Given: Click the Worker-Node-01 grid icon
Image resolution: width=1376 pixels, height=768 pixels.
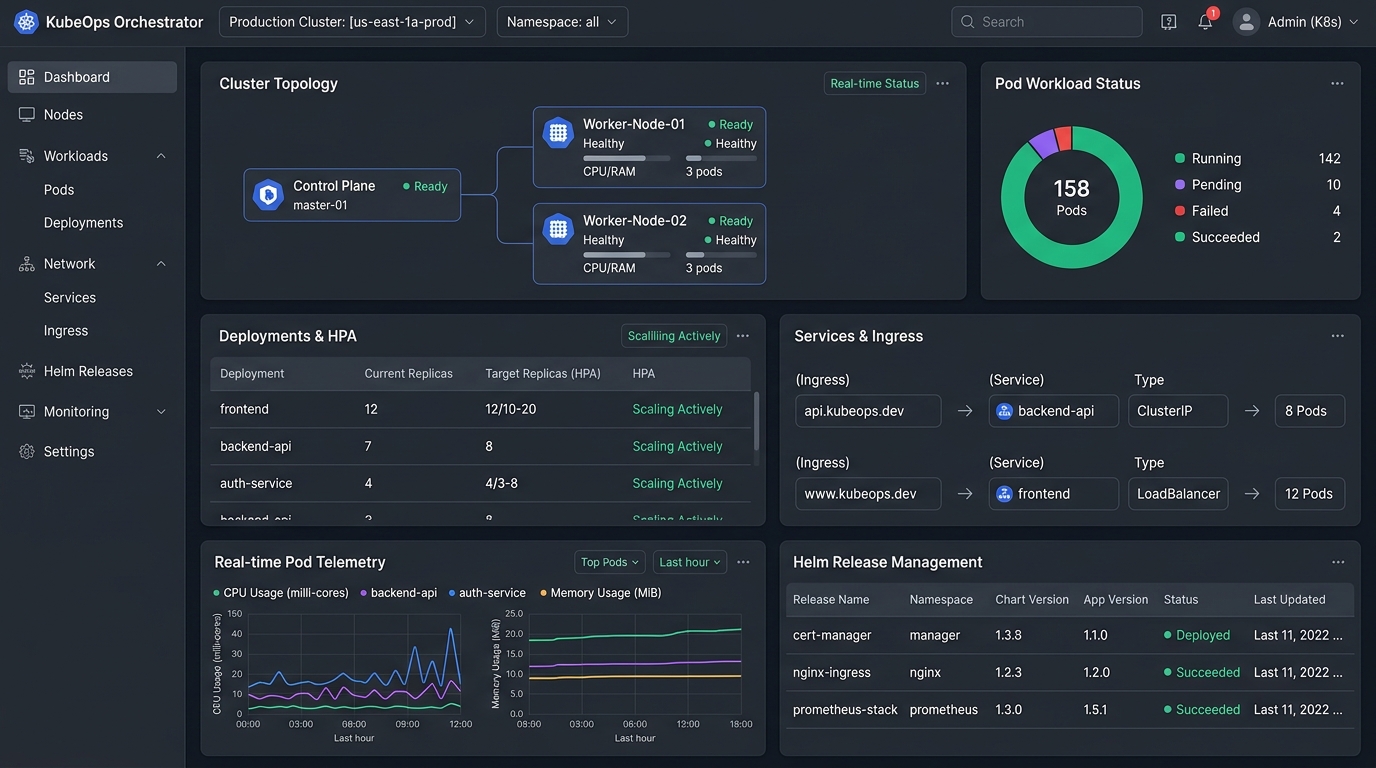Looking at the screenshot, I should [x=558, y=133].
